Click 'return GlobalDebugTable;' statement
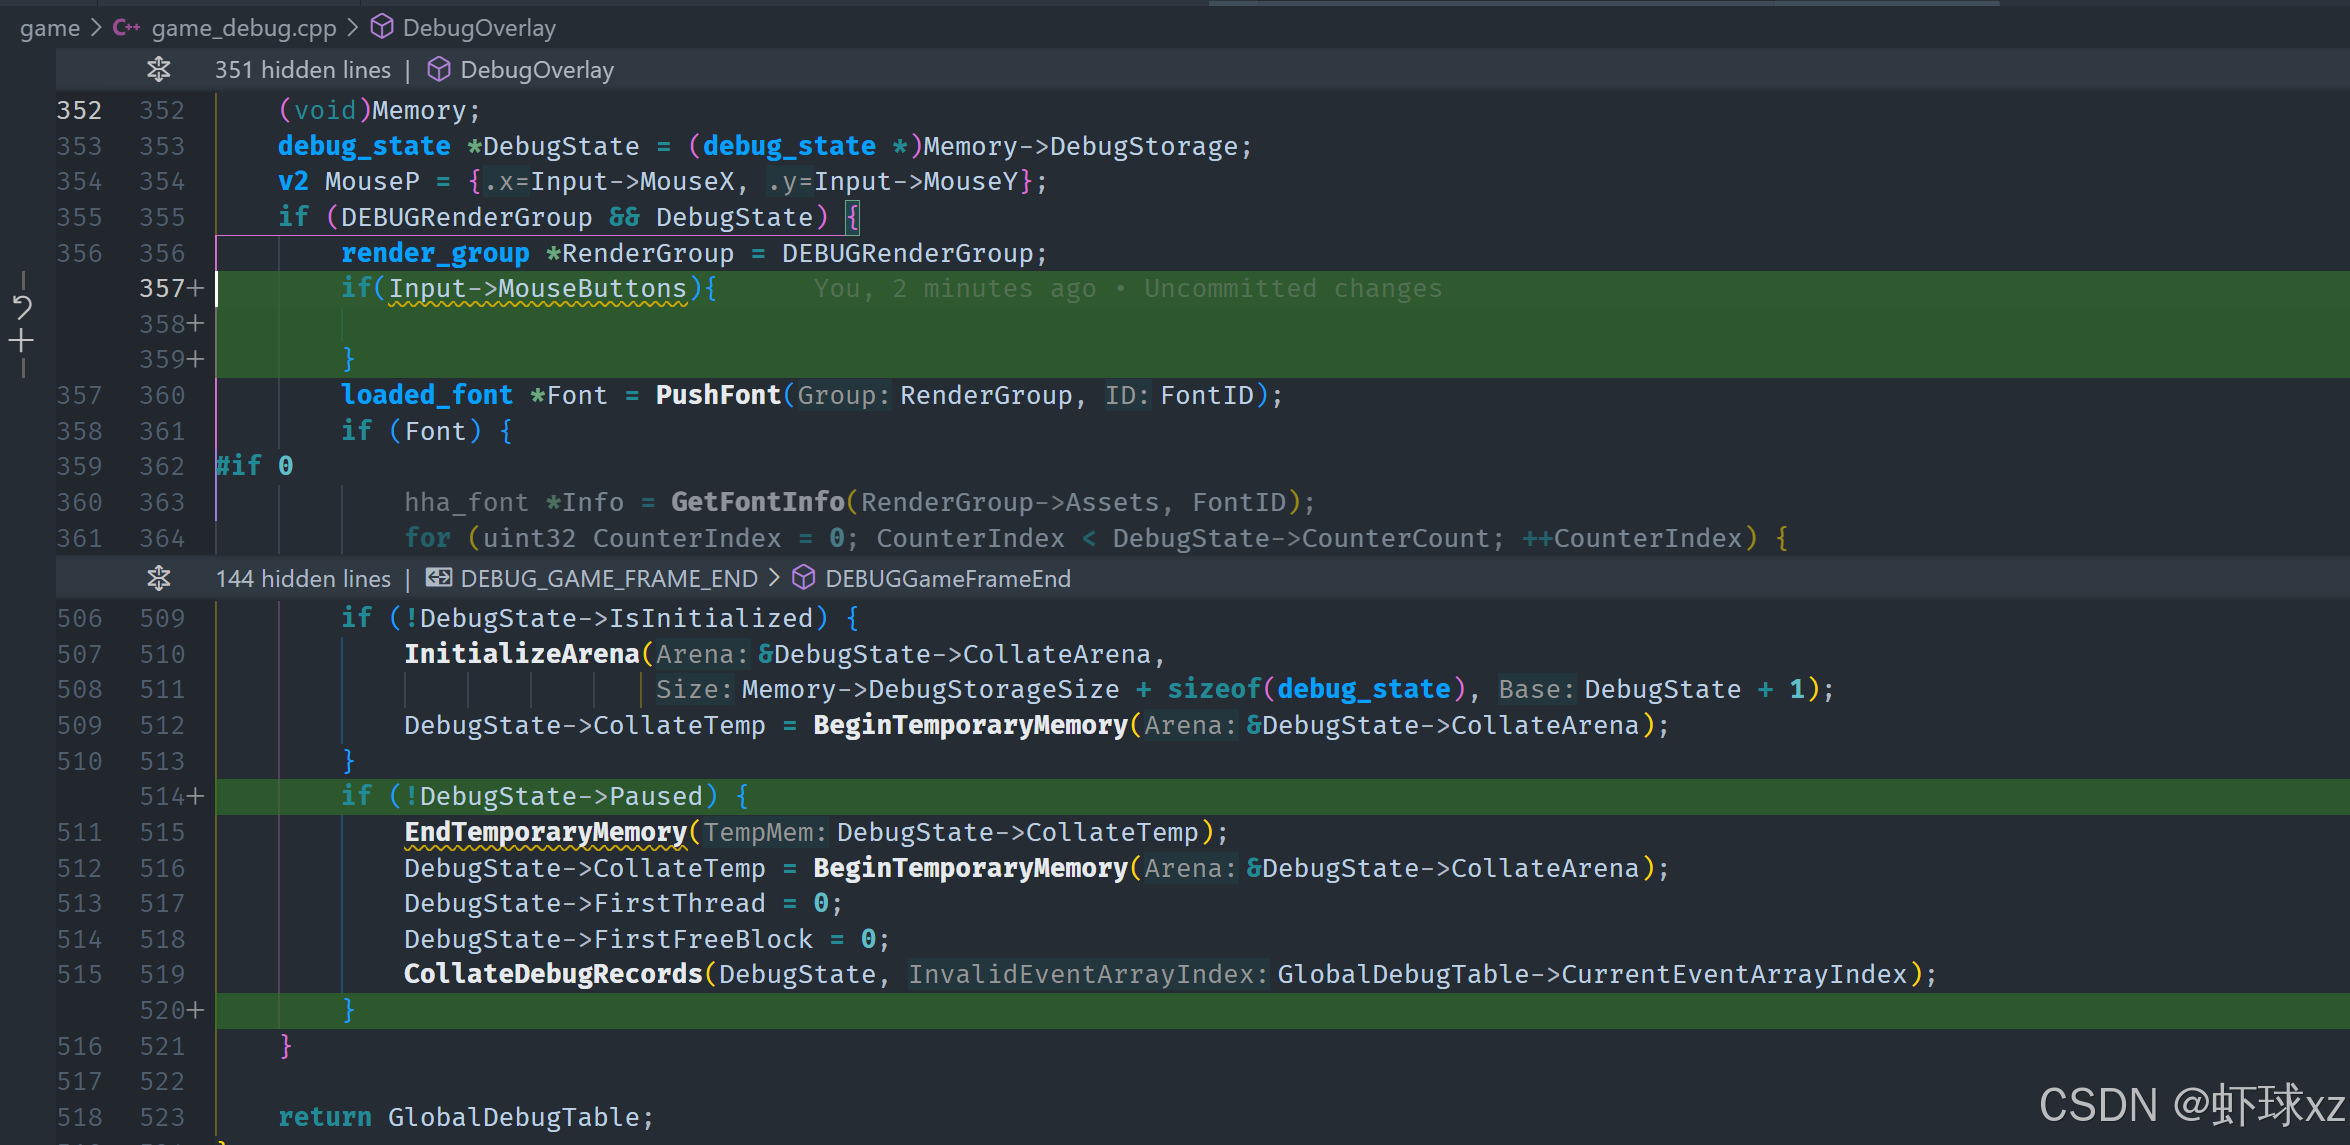The image size is (2350, 1145). pyautogui.click(x=466, y=1117)
